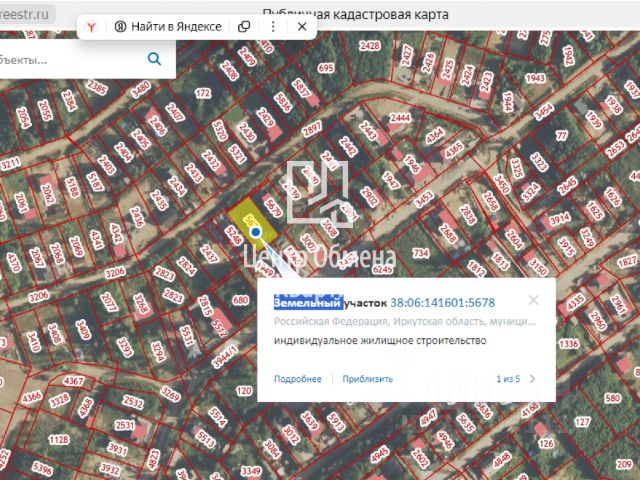The width and height of the screenshot is (640, 480).
Task: Select parcel labeled 4367 on map
Action: 74,381
